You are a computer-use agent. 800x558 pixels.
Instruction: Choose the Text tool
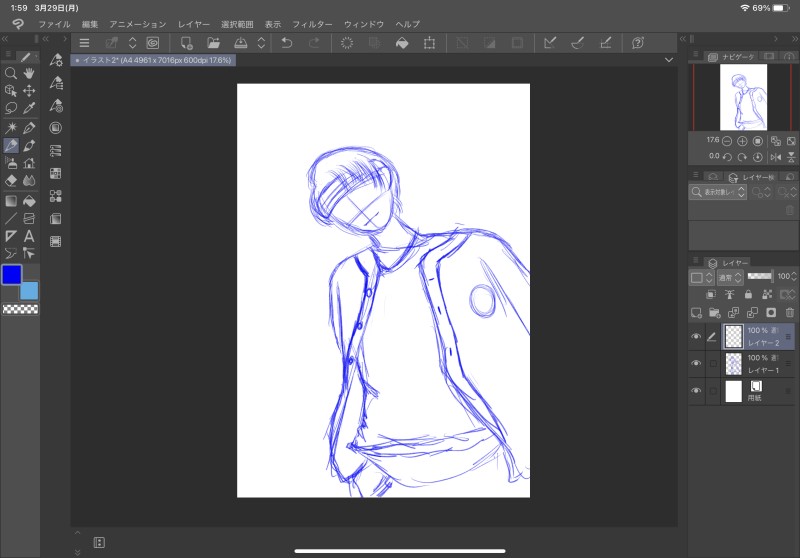(x=29, y=236)
